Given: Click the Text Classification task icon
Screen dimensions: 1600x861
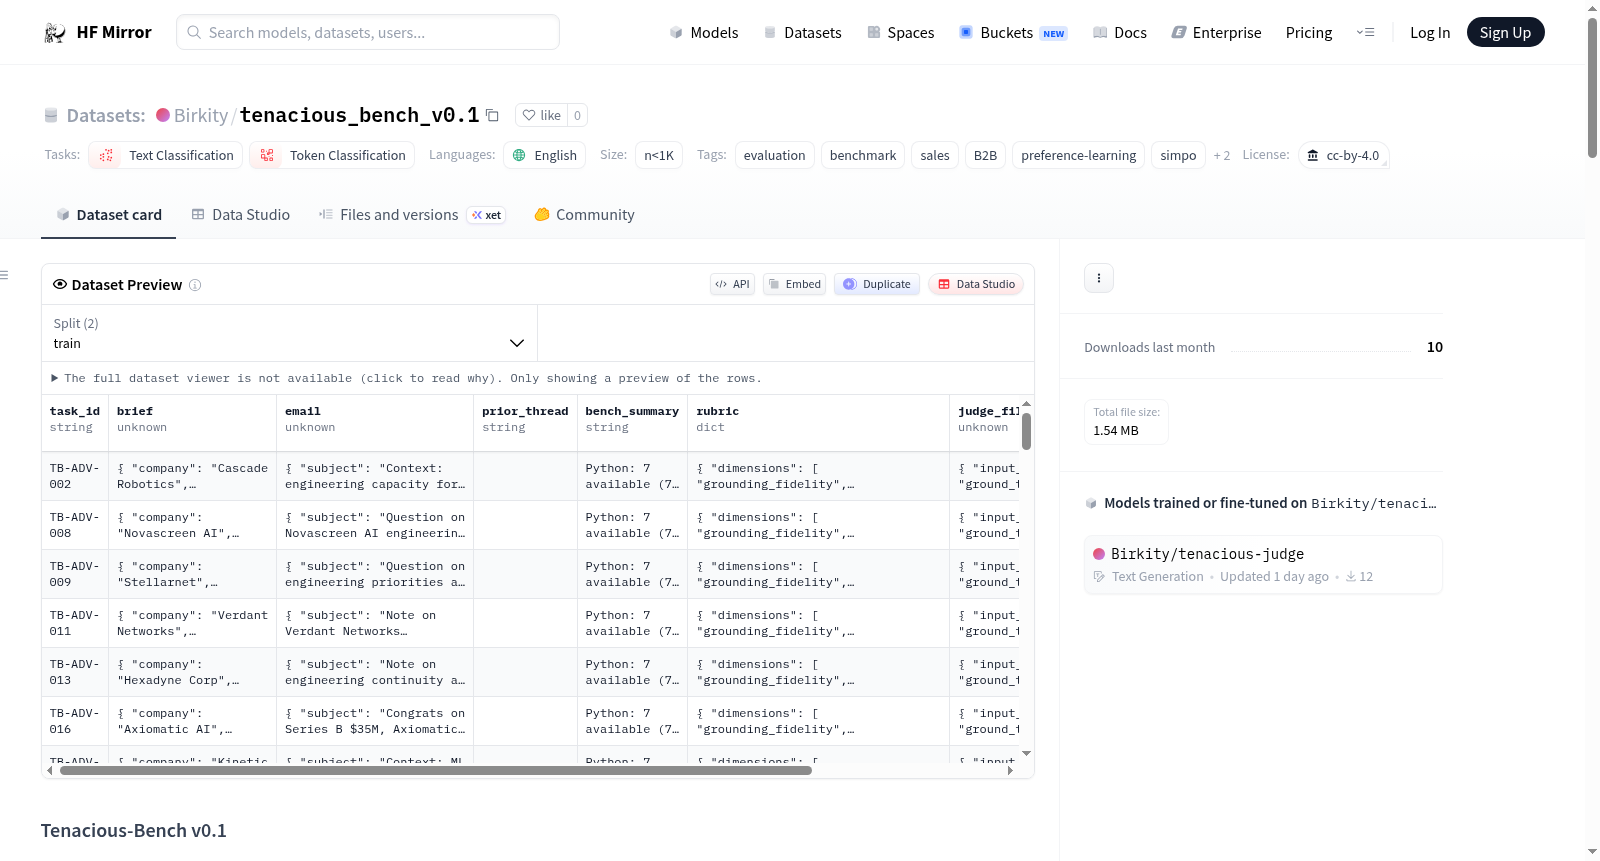Looking at the screenshot, I should (106, 155).
